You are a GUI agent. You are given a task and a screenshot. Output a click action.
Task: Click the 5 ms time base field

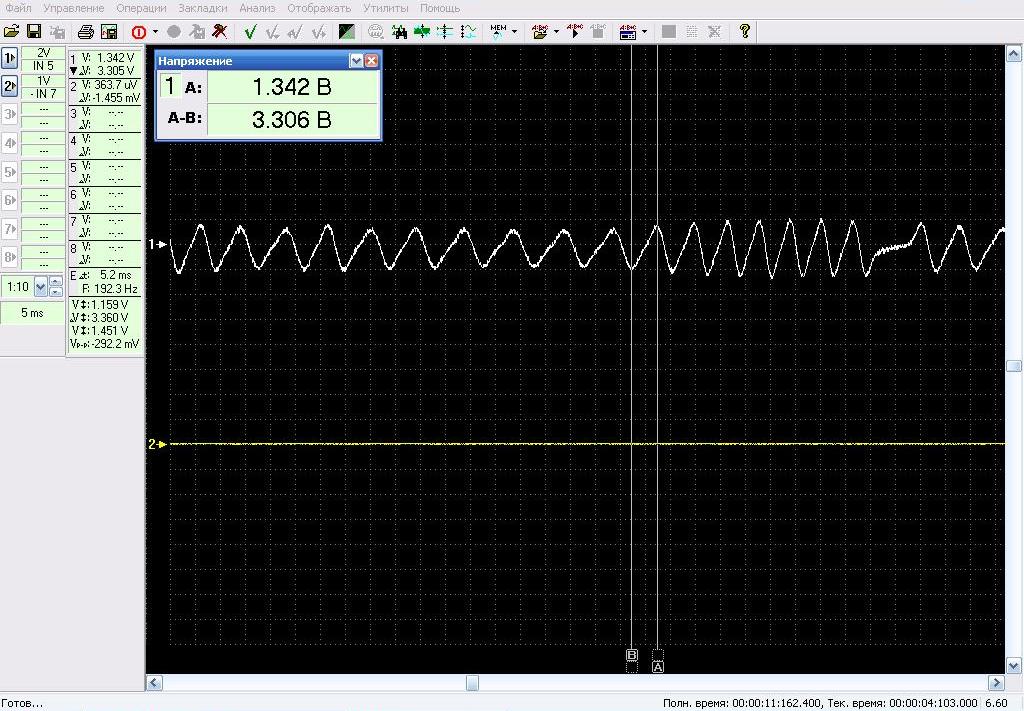(32, 313)
